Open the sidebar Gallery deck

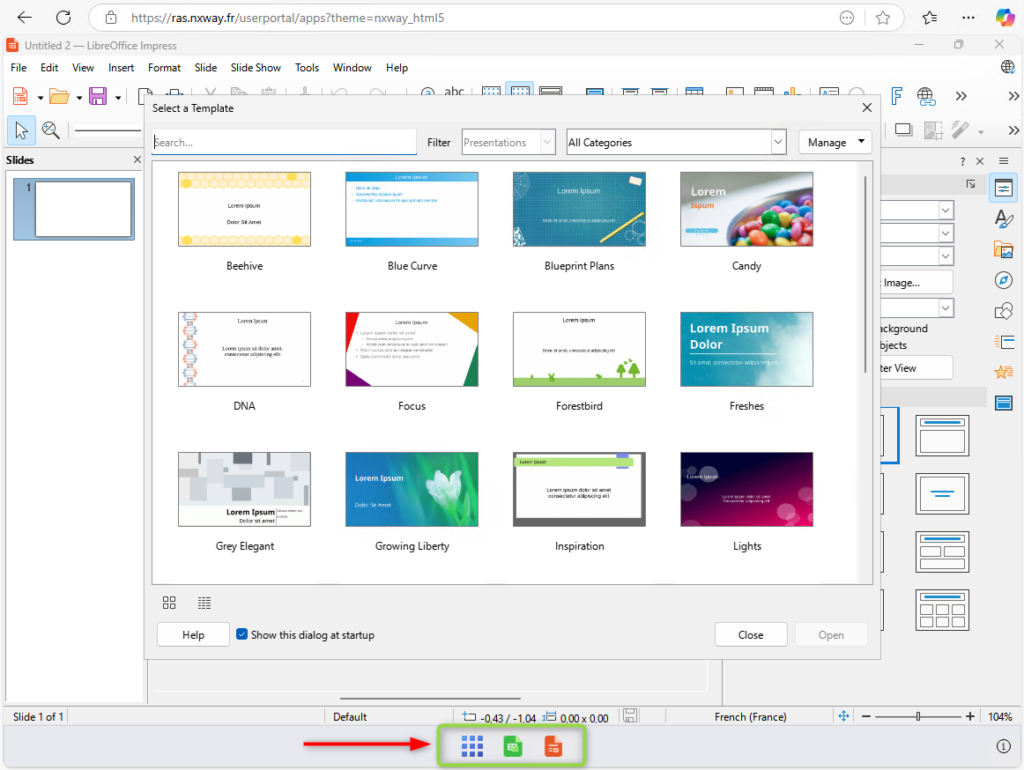[1004, 249]
